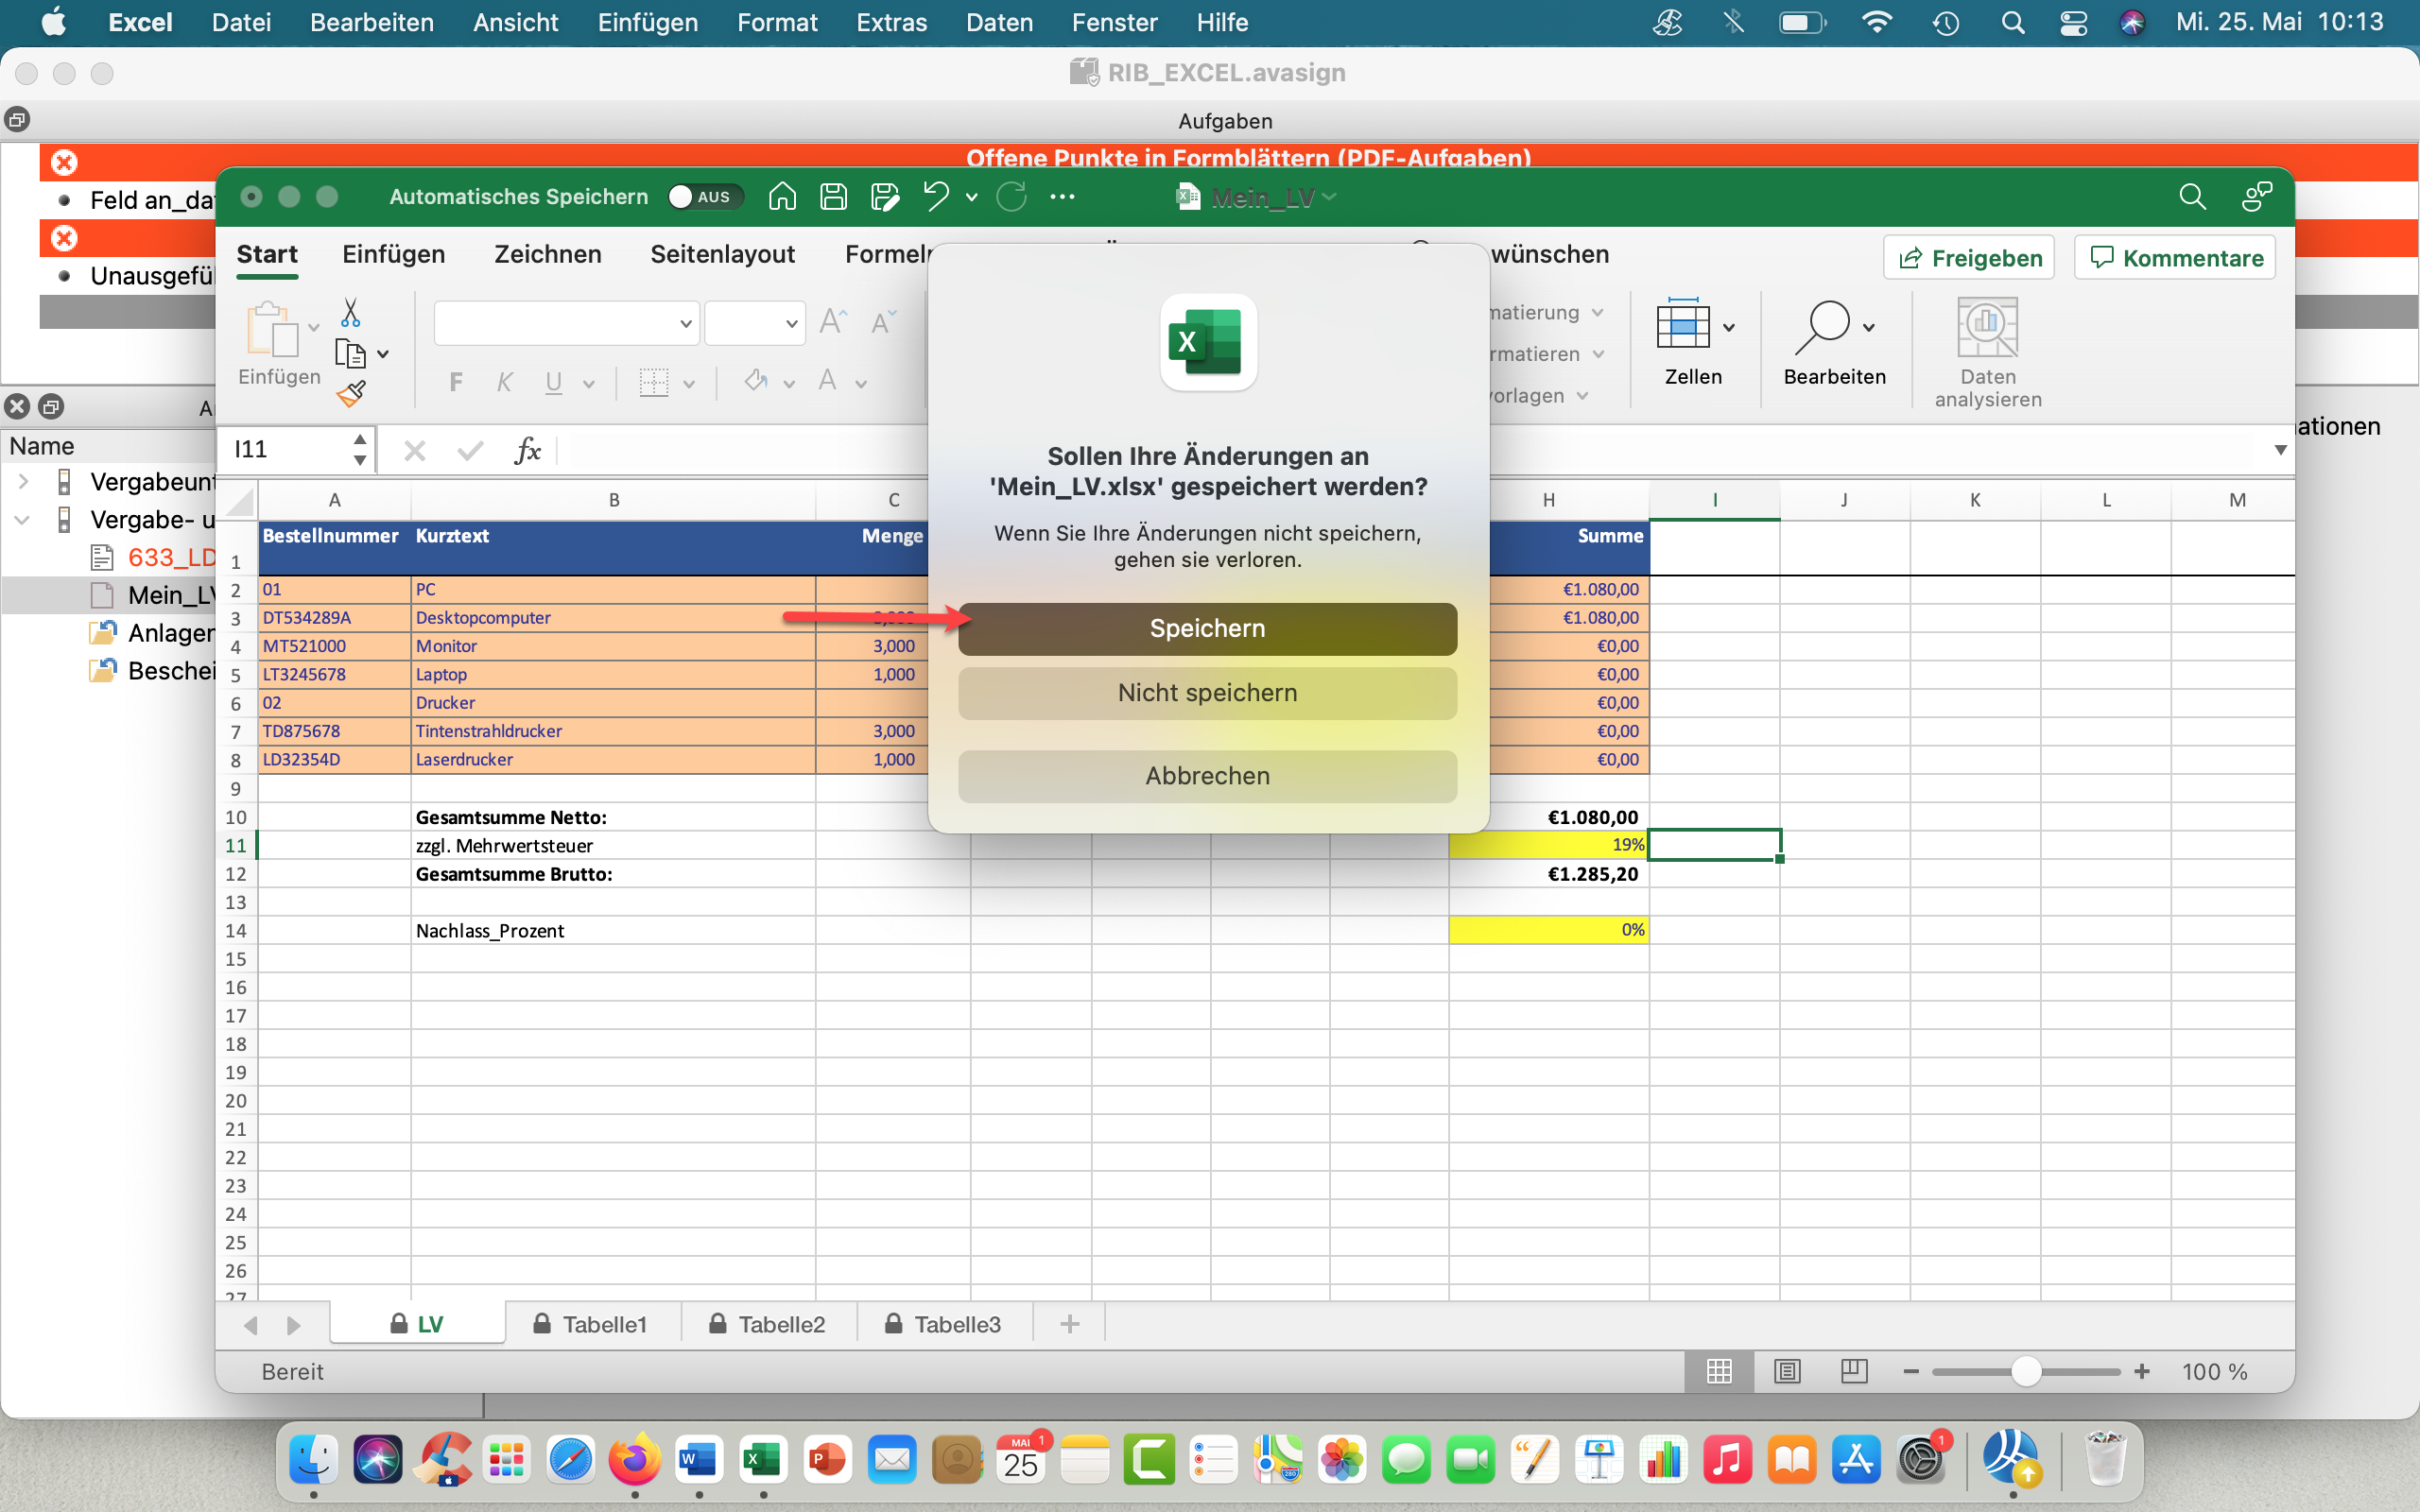
Task: Click the Daten analysieren icon
Action: tap(1987, 327)
